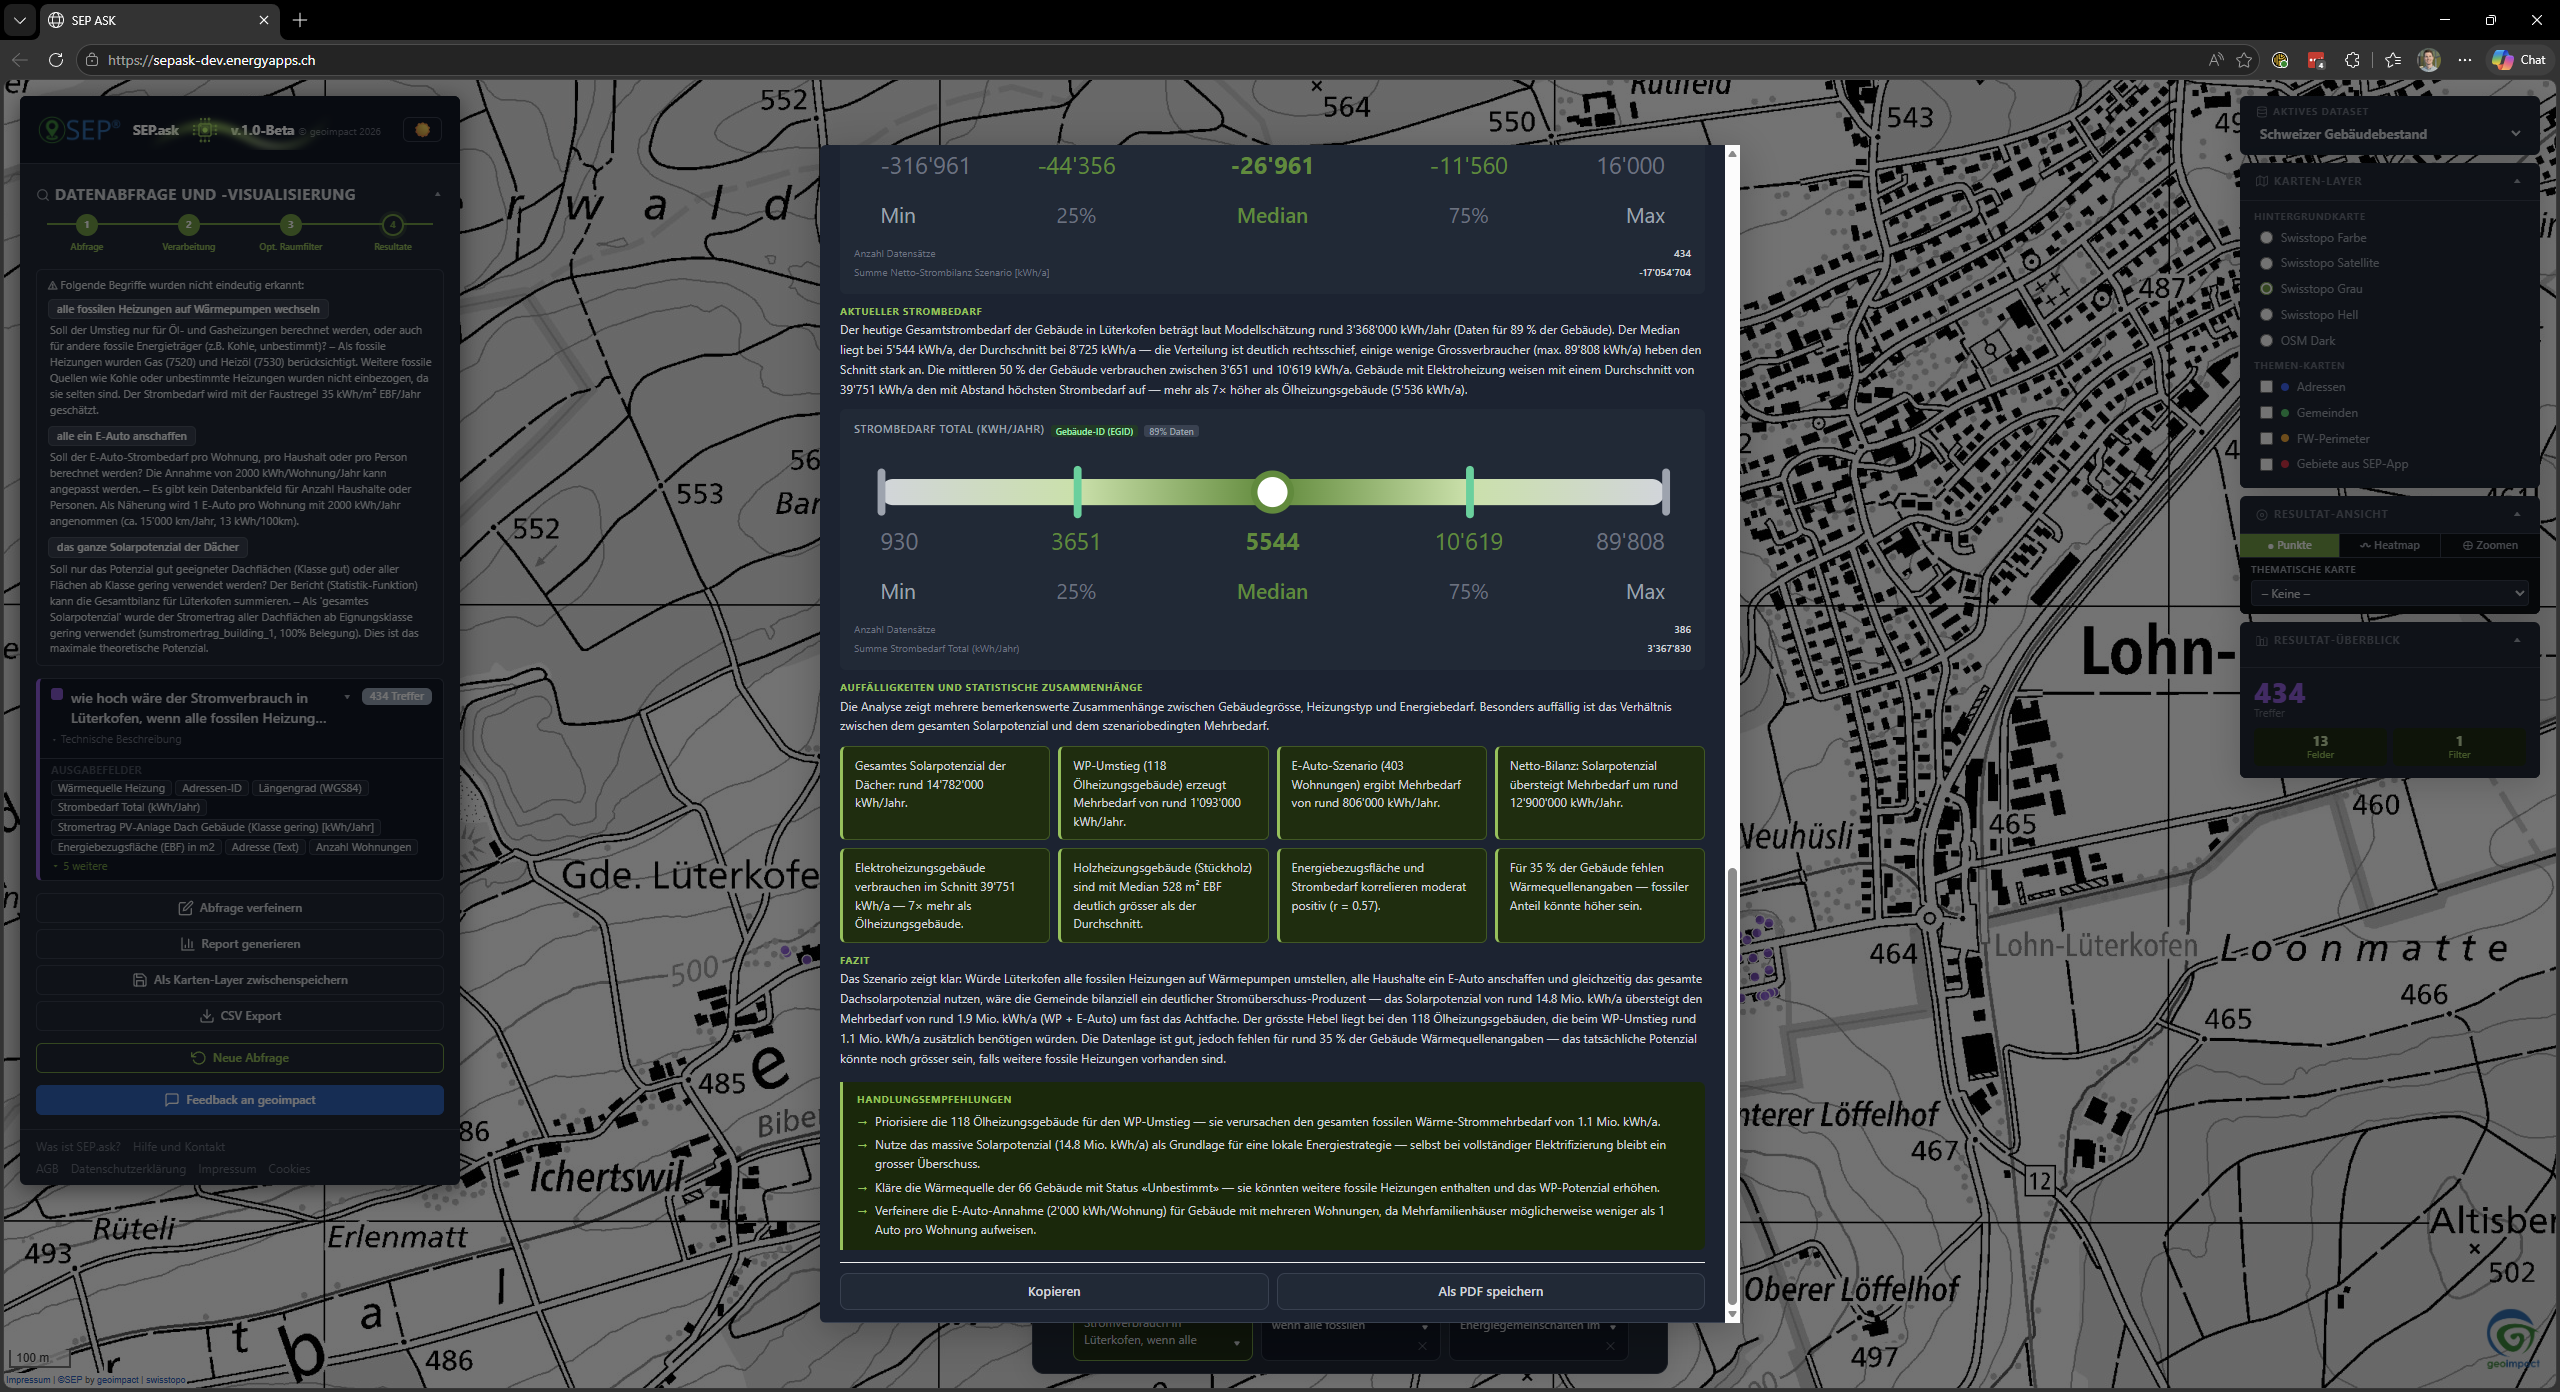The height and width of the screenshot is (1392, 2560).
Task: Open the Hilfe und Kontakt link
Action: [179, 1147]
